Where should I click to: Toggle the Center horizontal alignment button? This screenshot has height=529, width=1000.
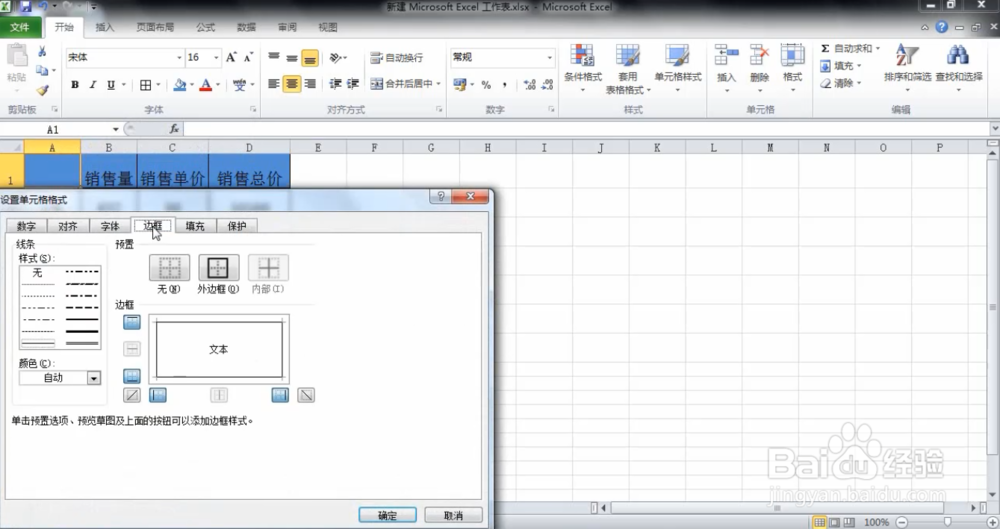[x=291, y=84]
